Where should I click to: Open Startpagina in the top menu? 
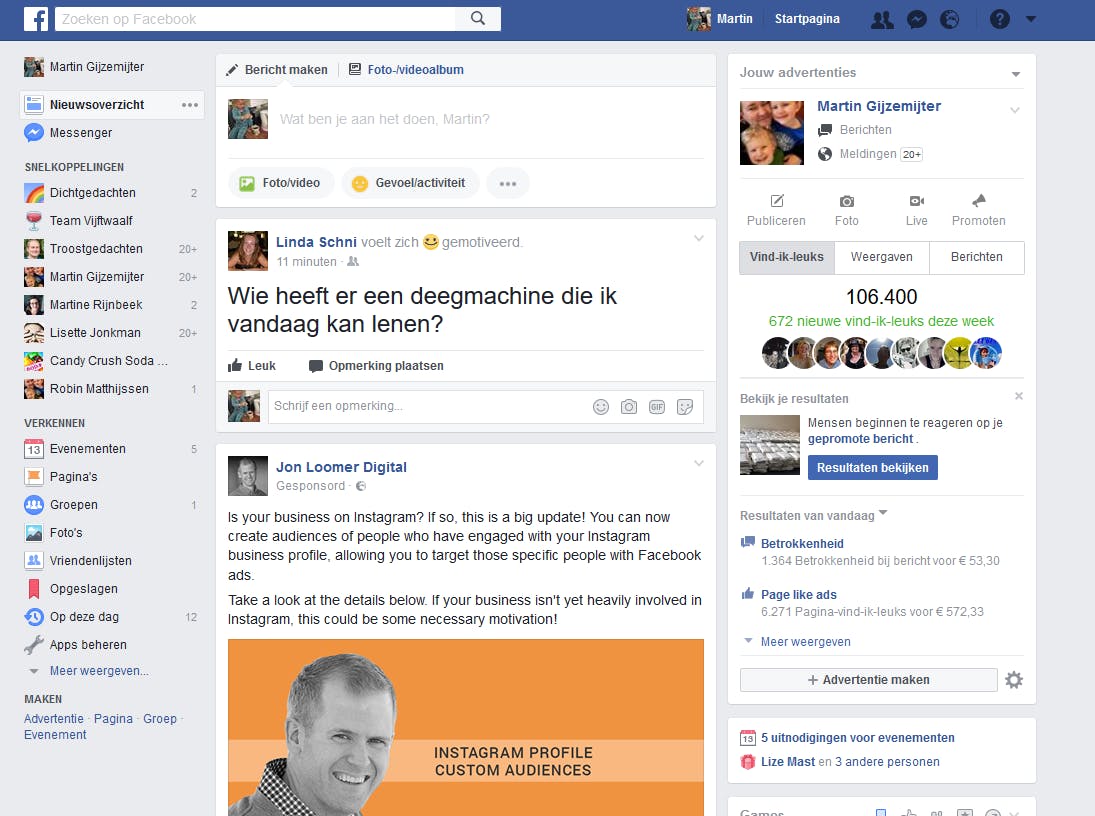806,19
